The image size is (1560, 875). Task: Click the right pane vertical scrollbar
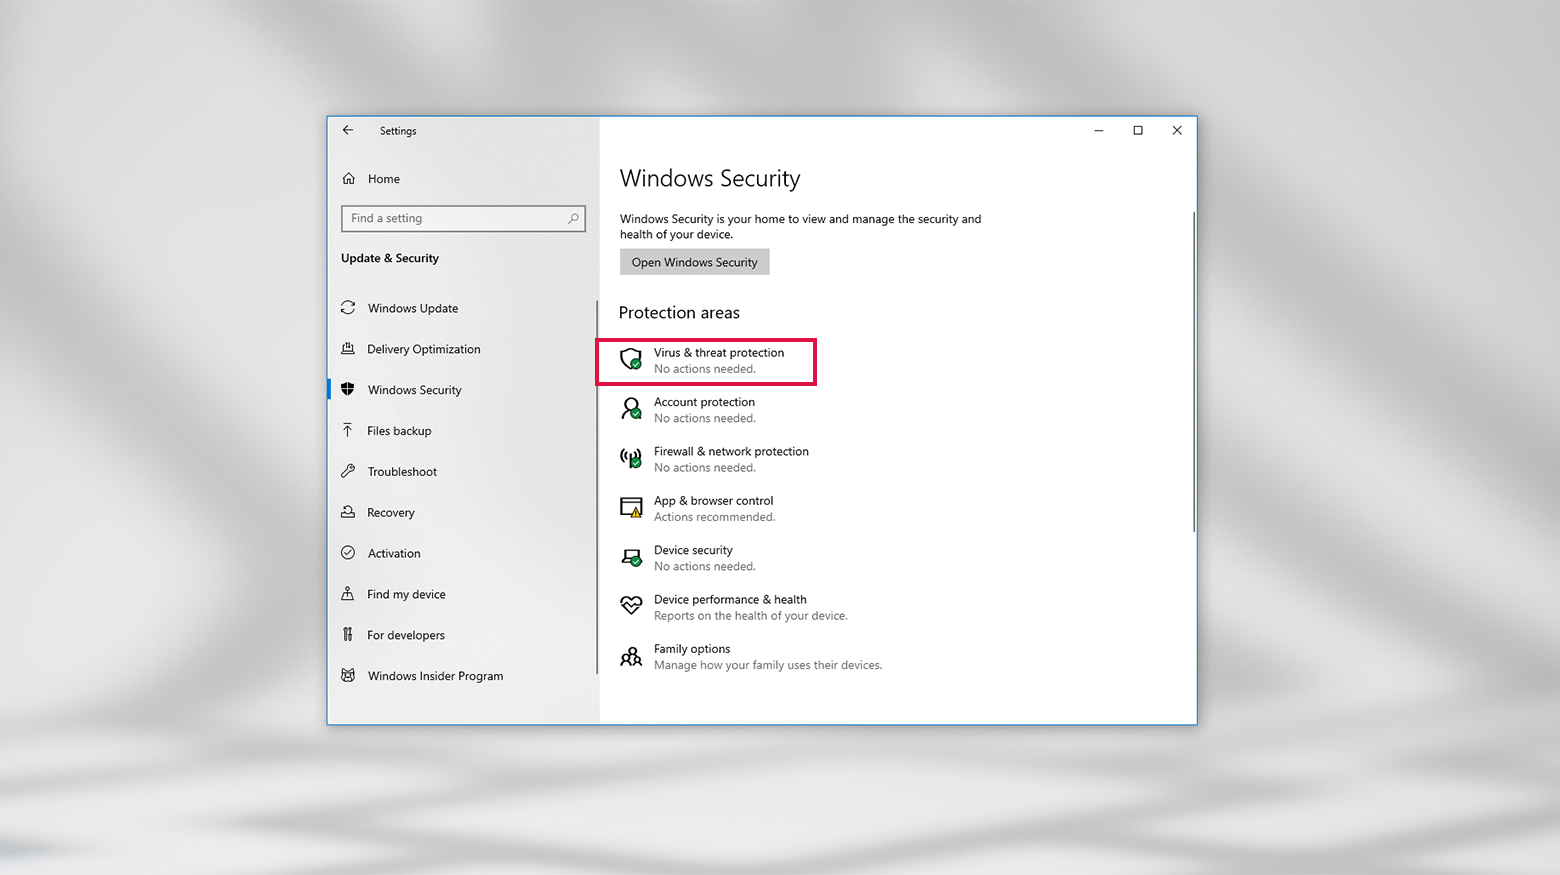tap(1193, 372)
